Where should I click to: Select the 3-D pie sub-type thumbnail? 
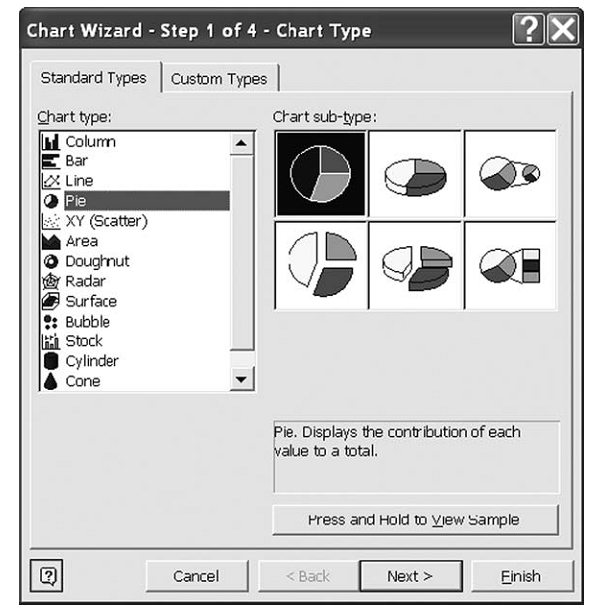[415, 174]
